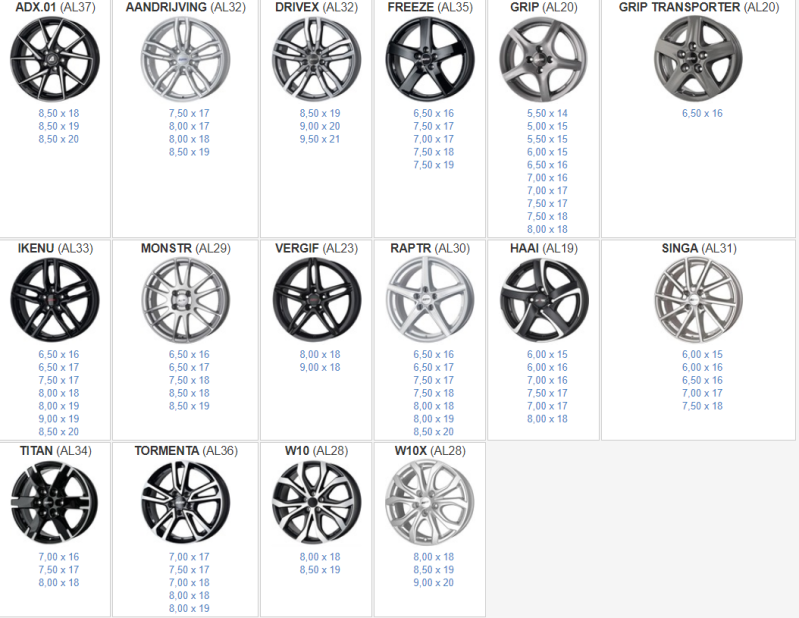
Task: Open the TITAN wheel image
Action: [55, 502]
